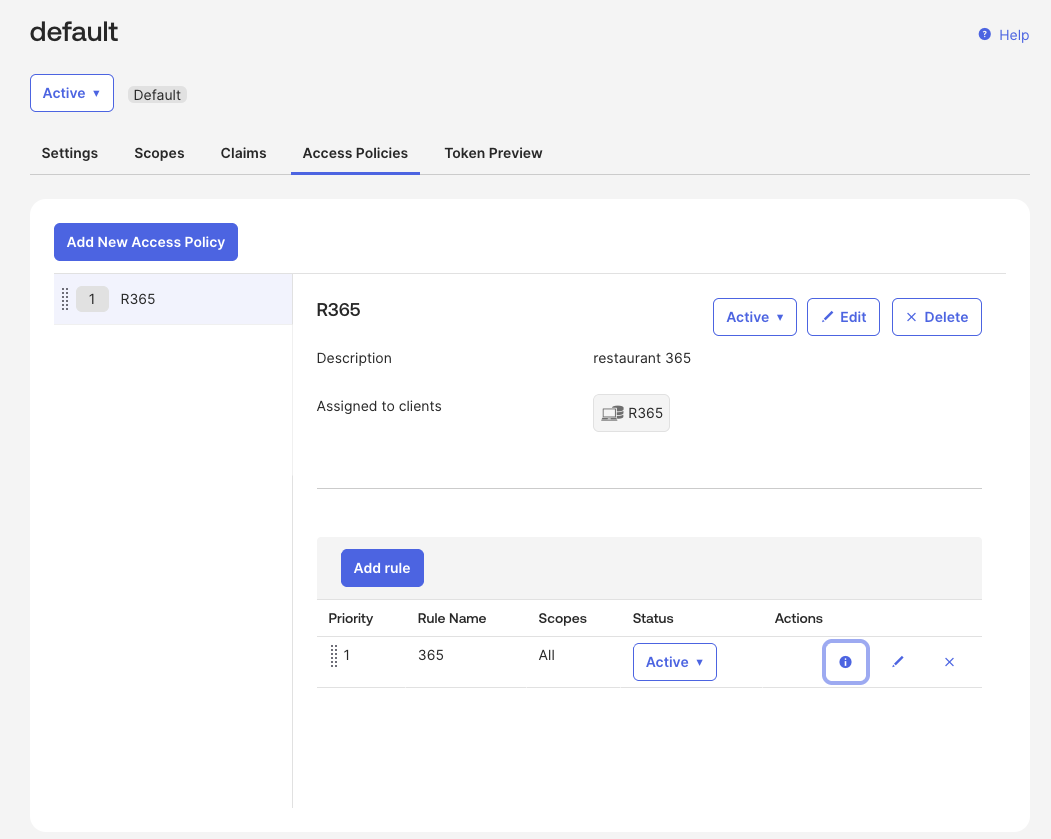Switch to the Settings tab
The height and width of the screenshot is (839, 1051).
point(70,153)
